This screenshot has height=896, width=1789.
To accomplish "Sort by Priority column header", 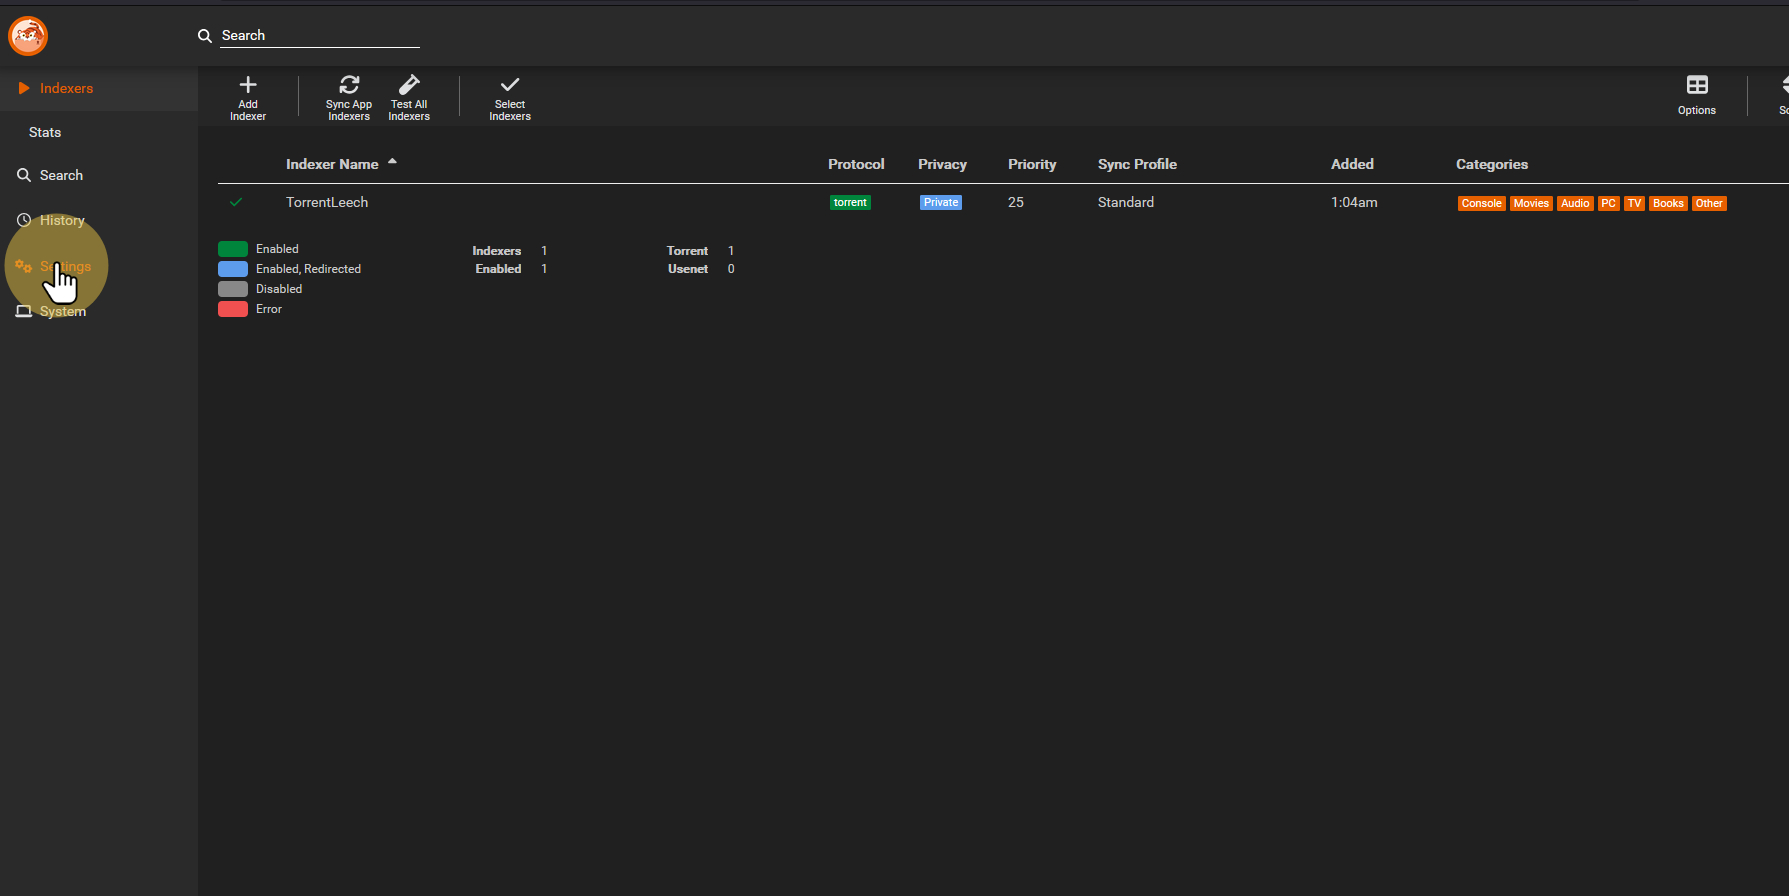I will [1032, 164].
